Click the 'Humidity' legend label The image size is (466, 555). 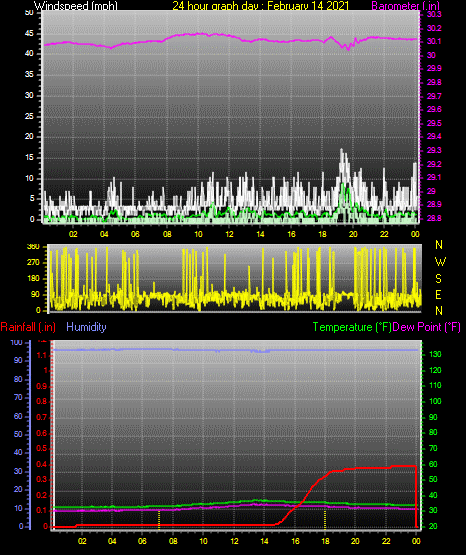click(86, 327)
